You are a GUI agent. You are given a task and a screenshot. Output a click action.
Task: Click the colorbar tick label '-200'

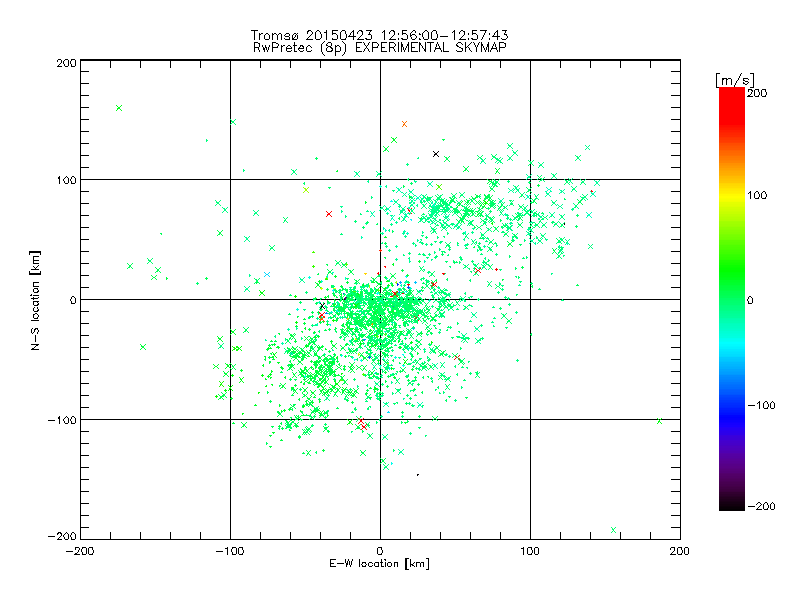[761, 506]
